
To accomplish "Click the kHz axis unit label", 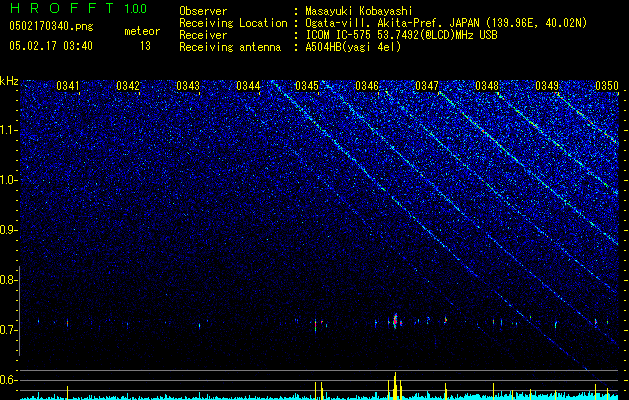I will 9,81.
